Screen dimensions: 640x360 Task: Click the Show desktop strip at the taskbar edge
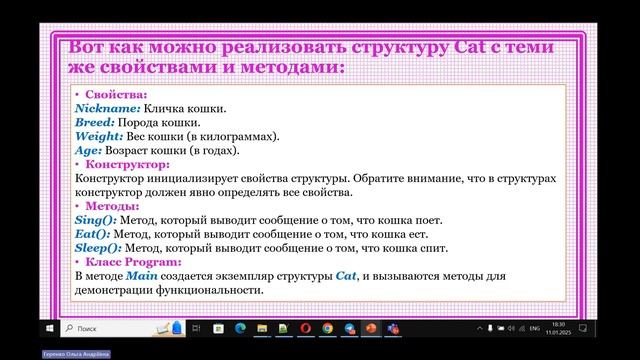596,329
